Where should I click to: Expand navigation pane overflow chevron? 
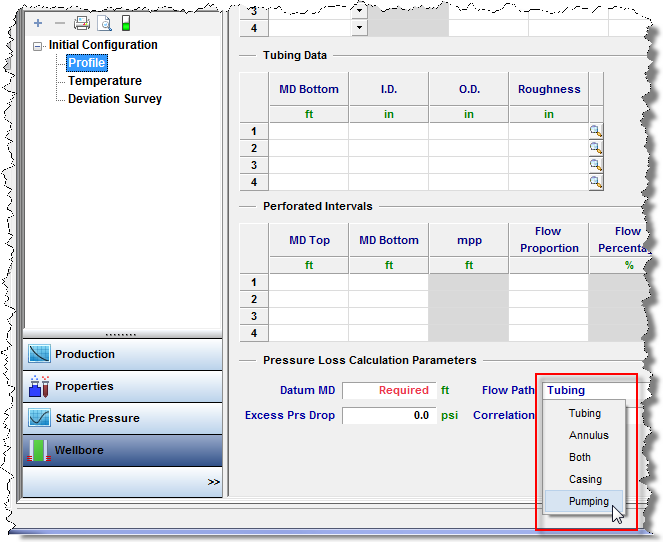[213, 482]
